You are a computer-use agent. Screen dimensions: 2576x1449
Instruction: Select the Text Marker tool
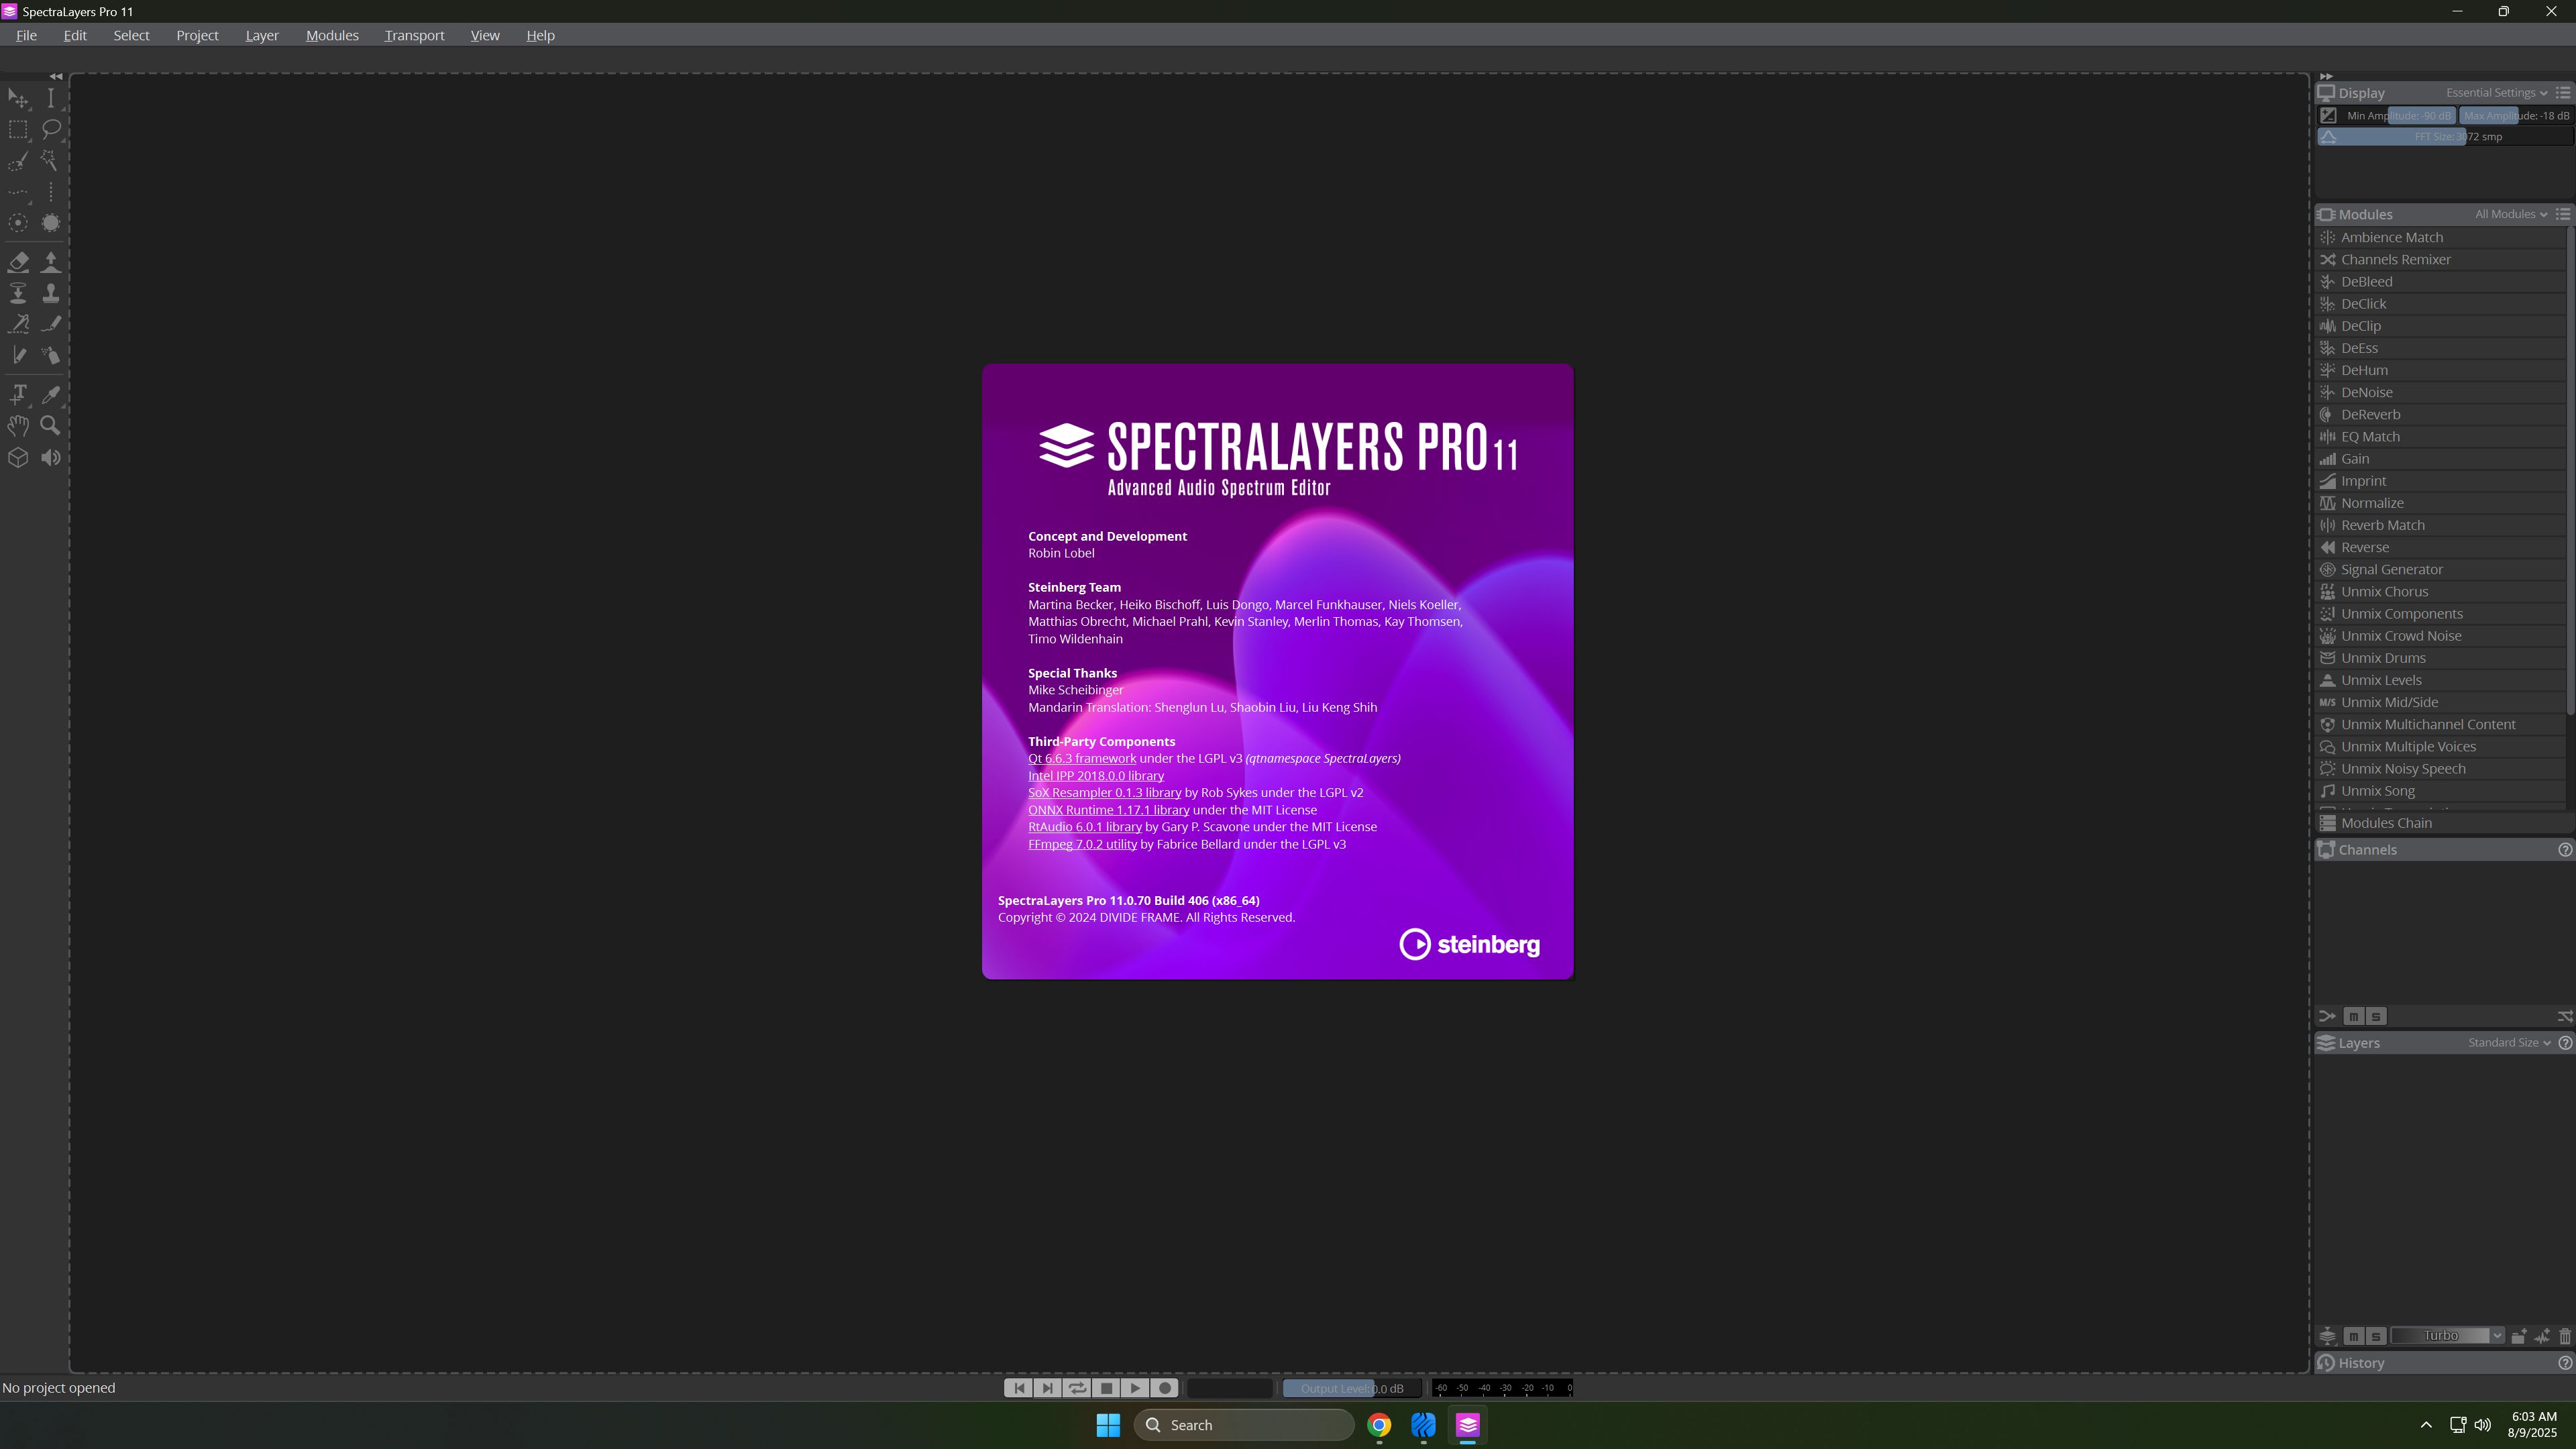[18, 394]
